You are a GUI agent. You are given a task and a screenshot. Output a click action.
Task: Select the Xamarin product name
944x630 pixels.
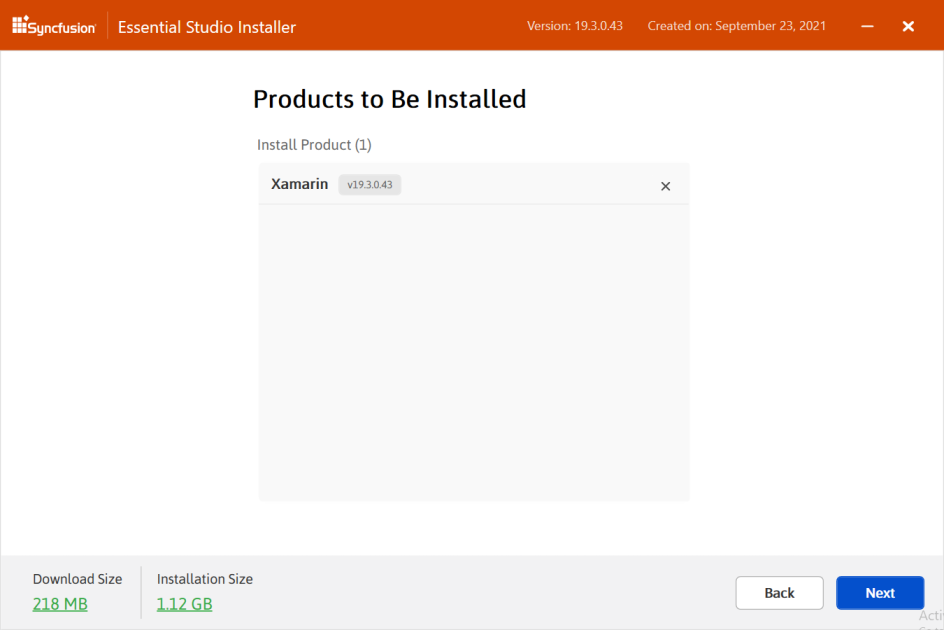(x=299, y=184)
